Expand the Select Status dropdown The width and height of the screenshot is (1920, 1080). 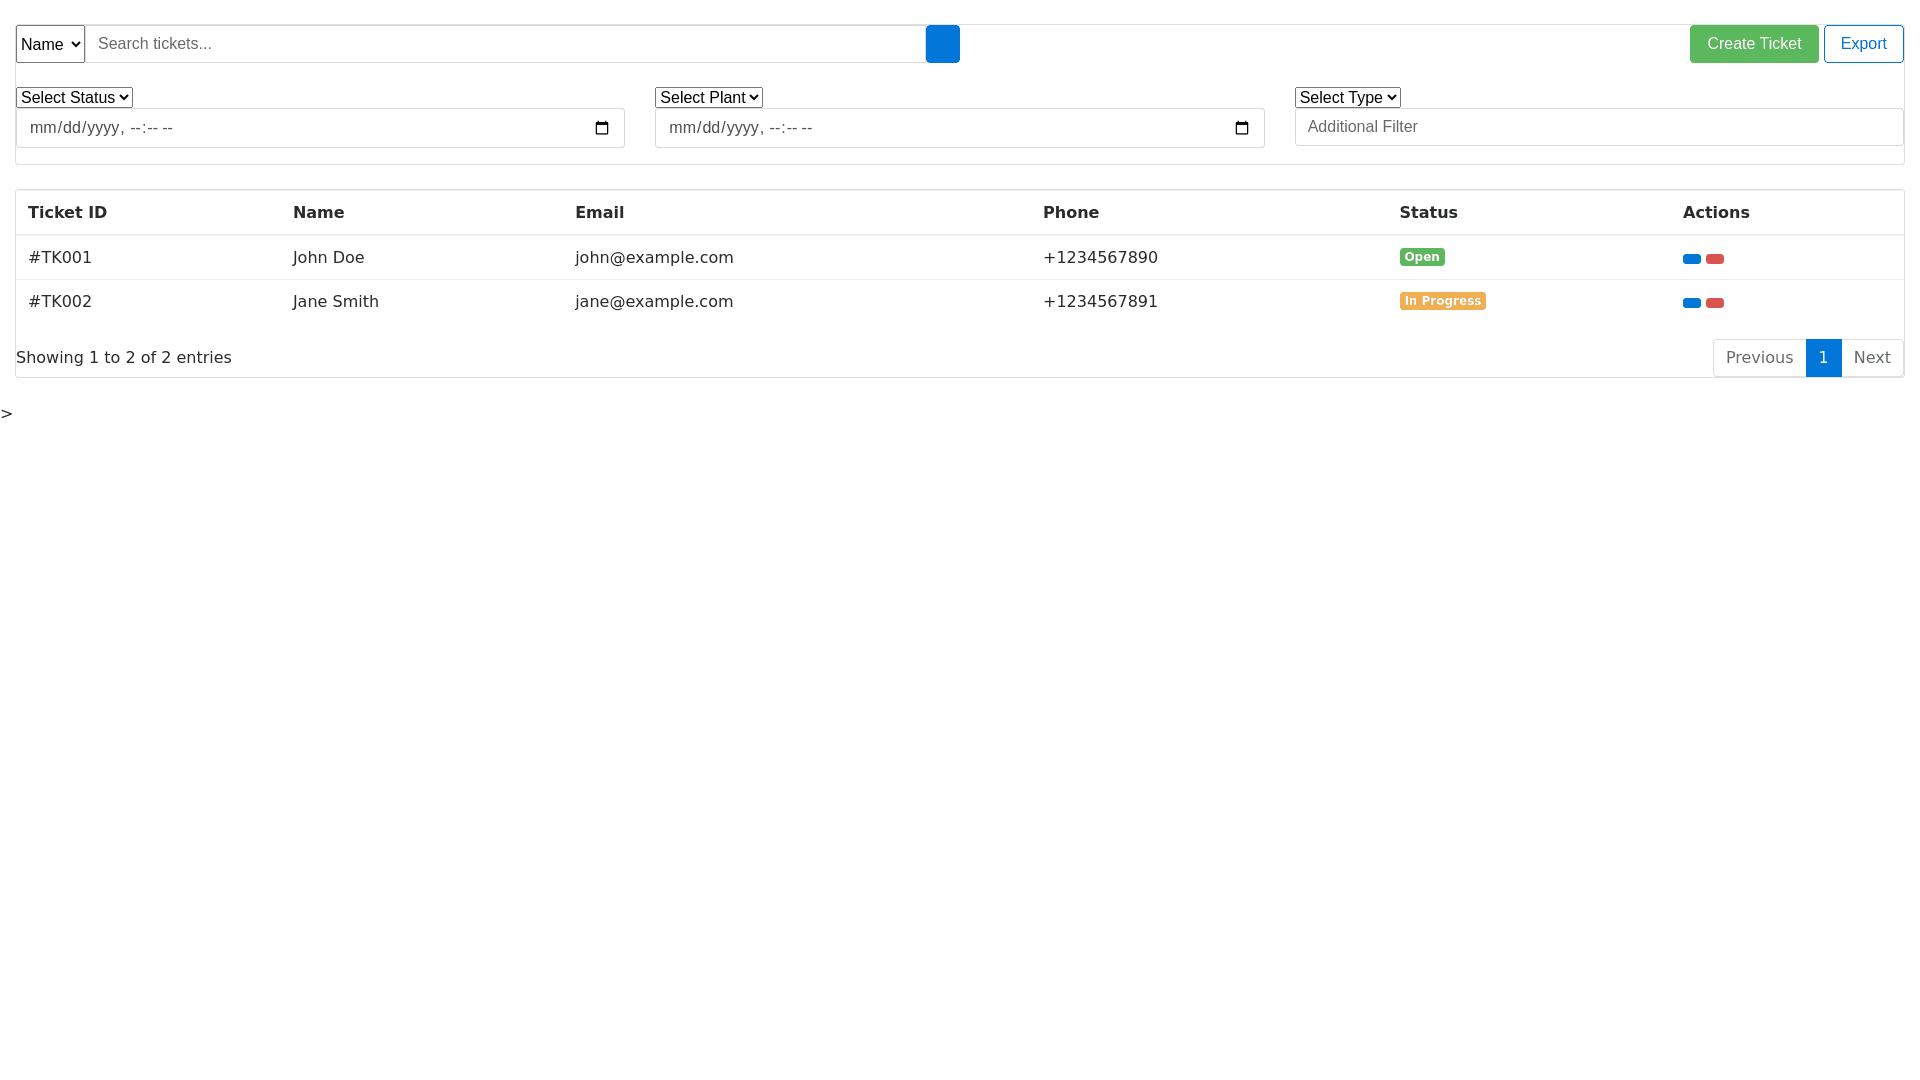click(74, 97)
